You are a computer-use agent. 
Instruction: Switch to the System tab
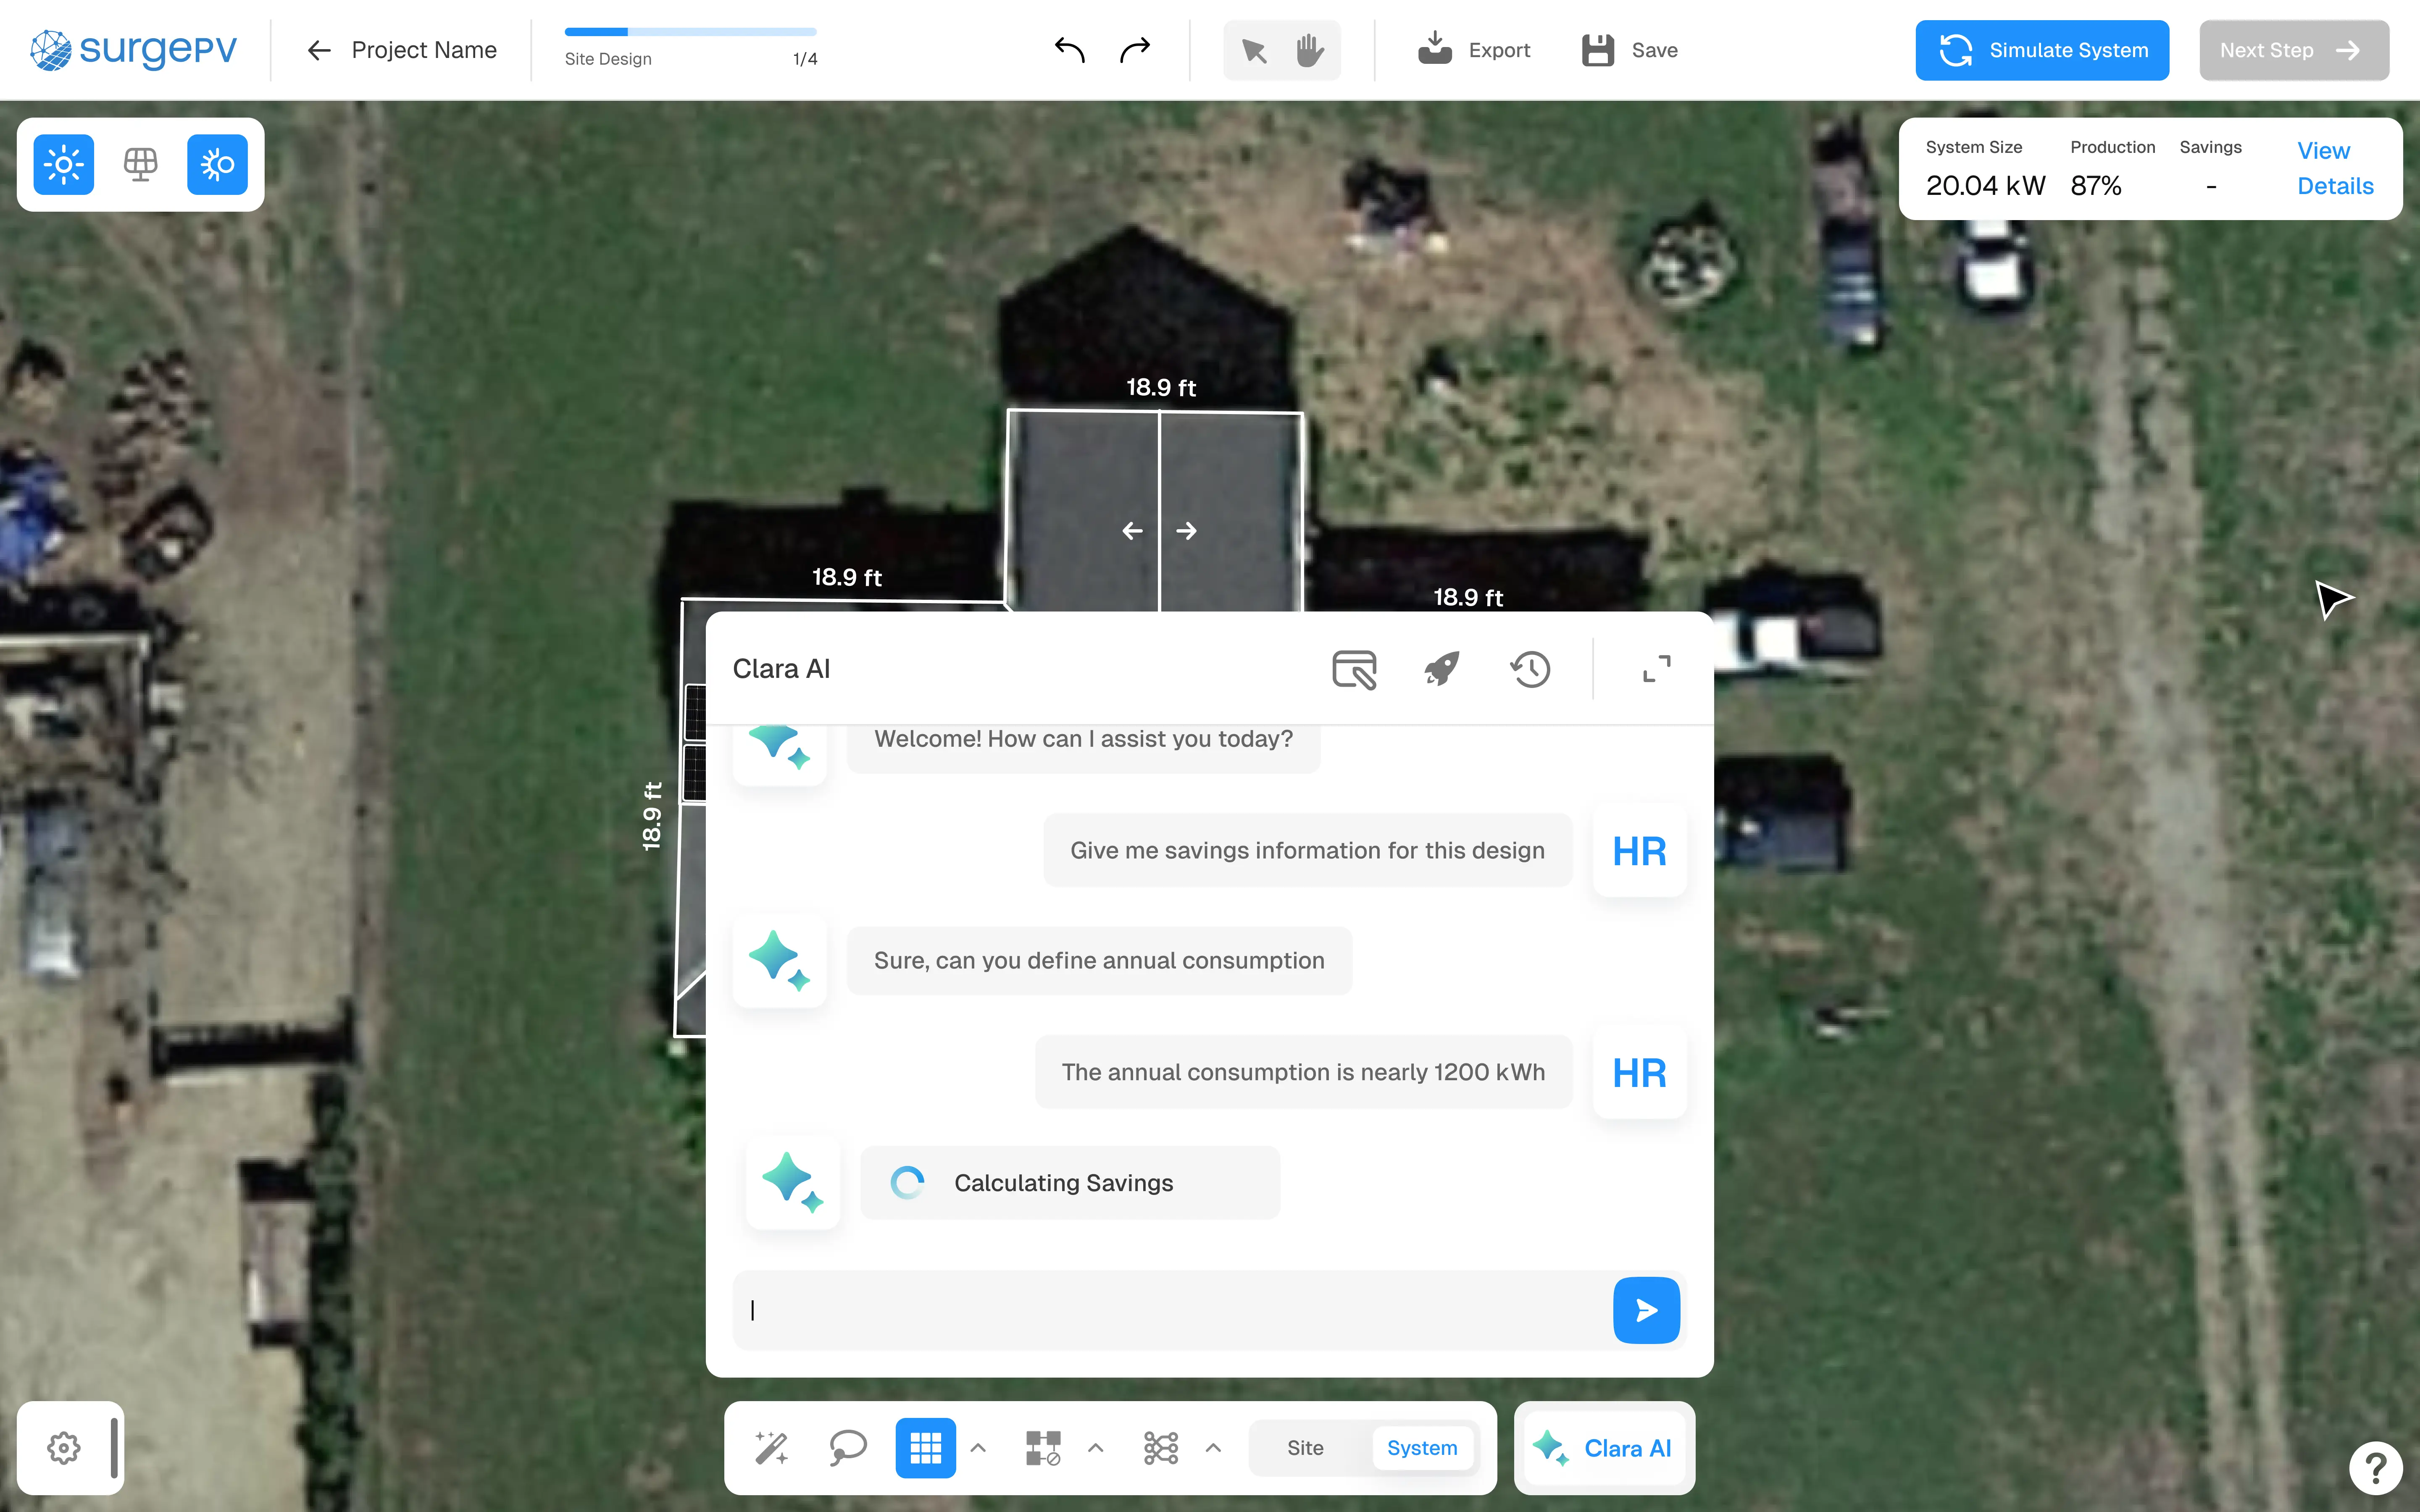coord(1422,1448)
